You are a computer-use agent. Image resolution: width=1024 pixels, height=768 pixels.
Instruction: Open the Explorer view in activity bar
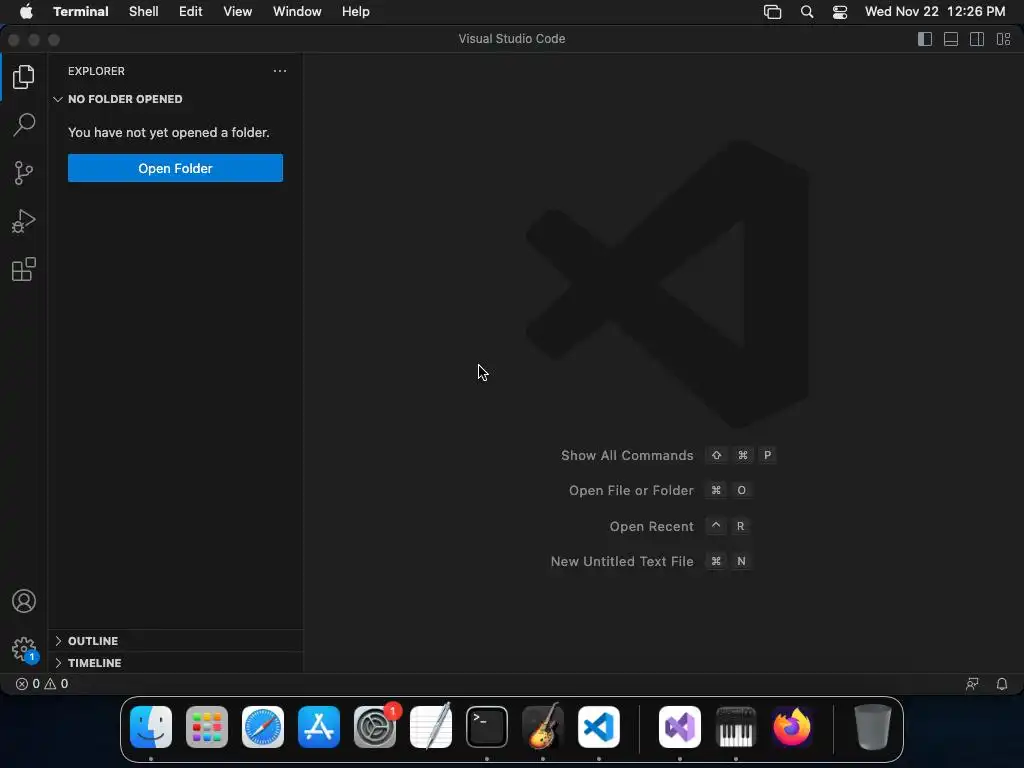pyautogui.click(x=24, y=77)
